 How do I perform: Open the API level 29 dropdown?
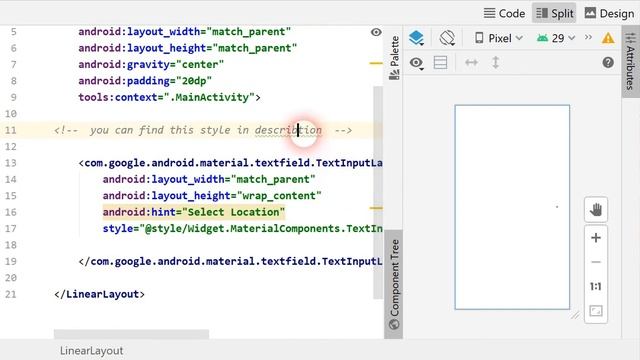click(556, 38)
